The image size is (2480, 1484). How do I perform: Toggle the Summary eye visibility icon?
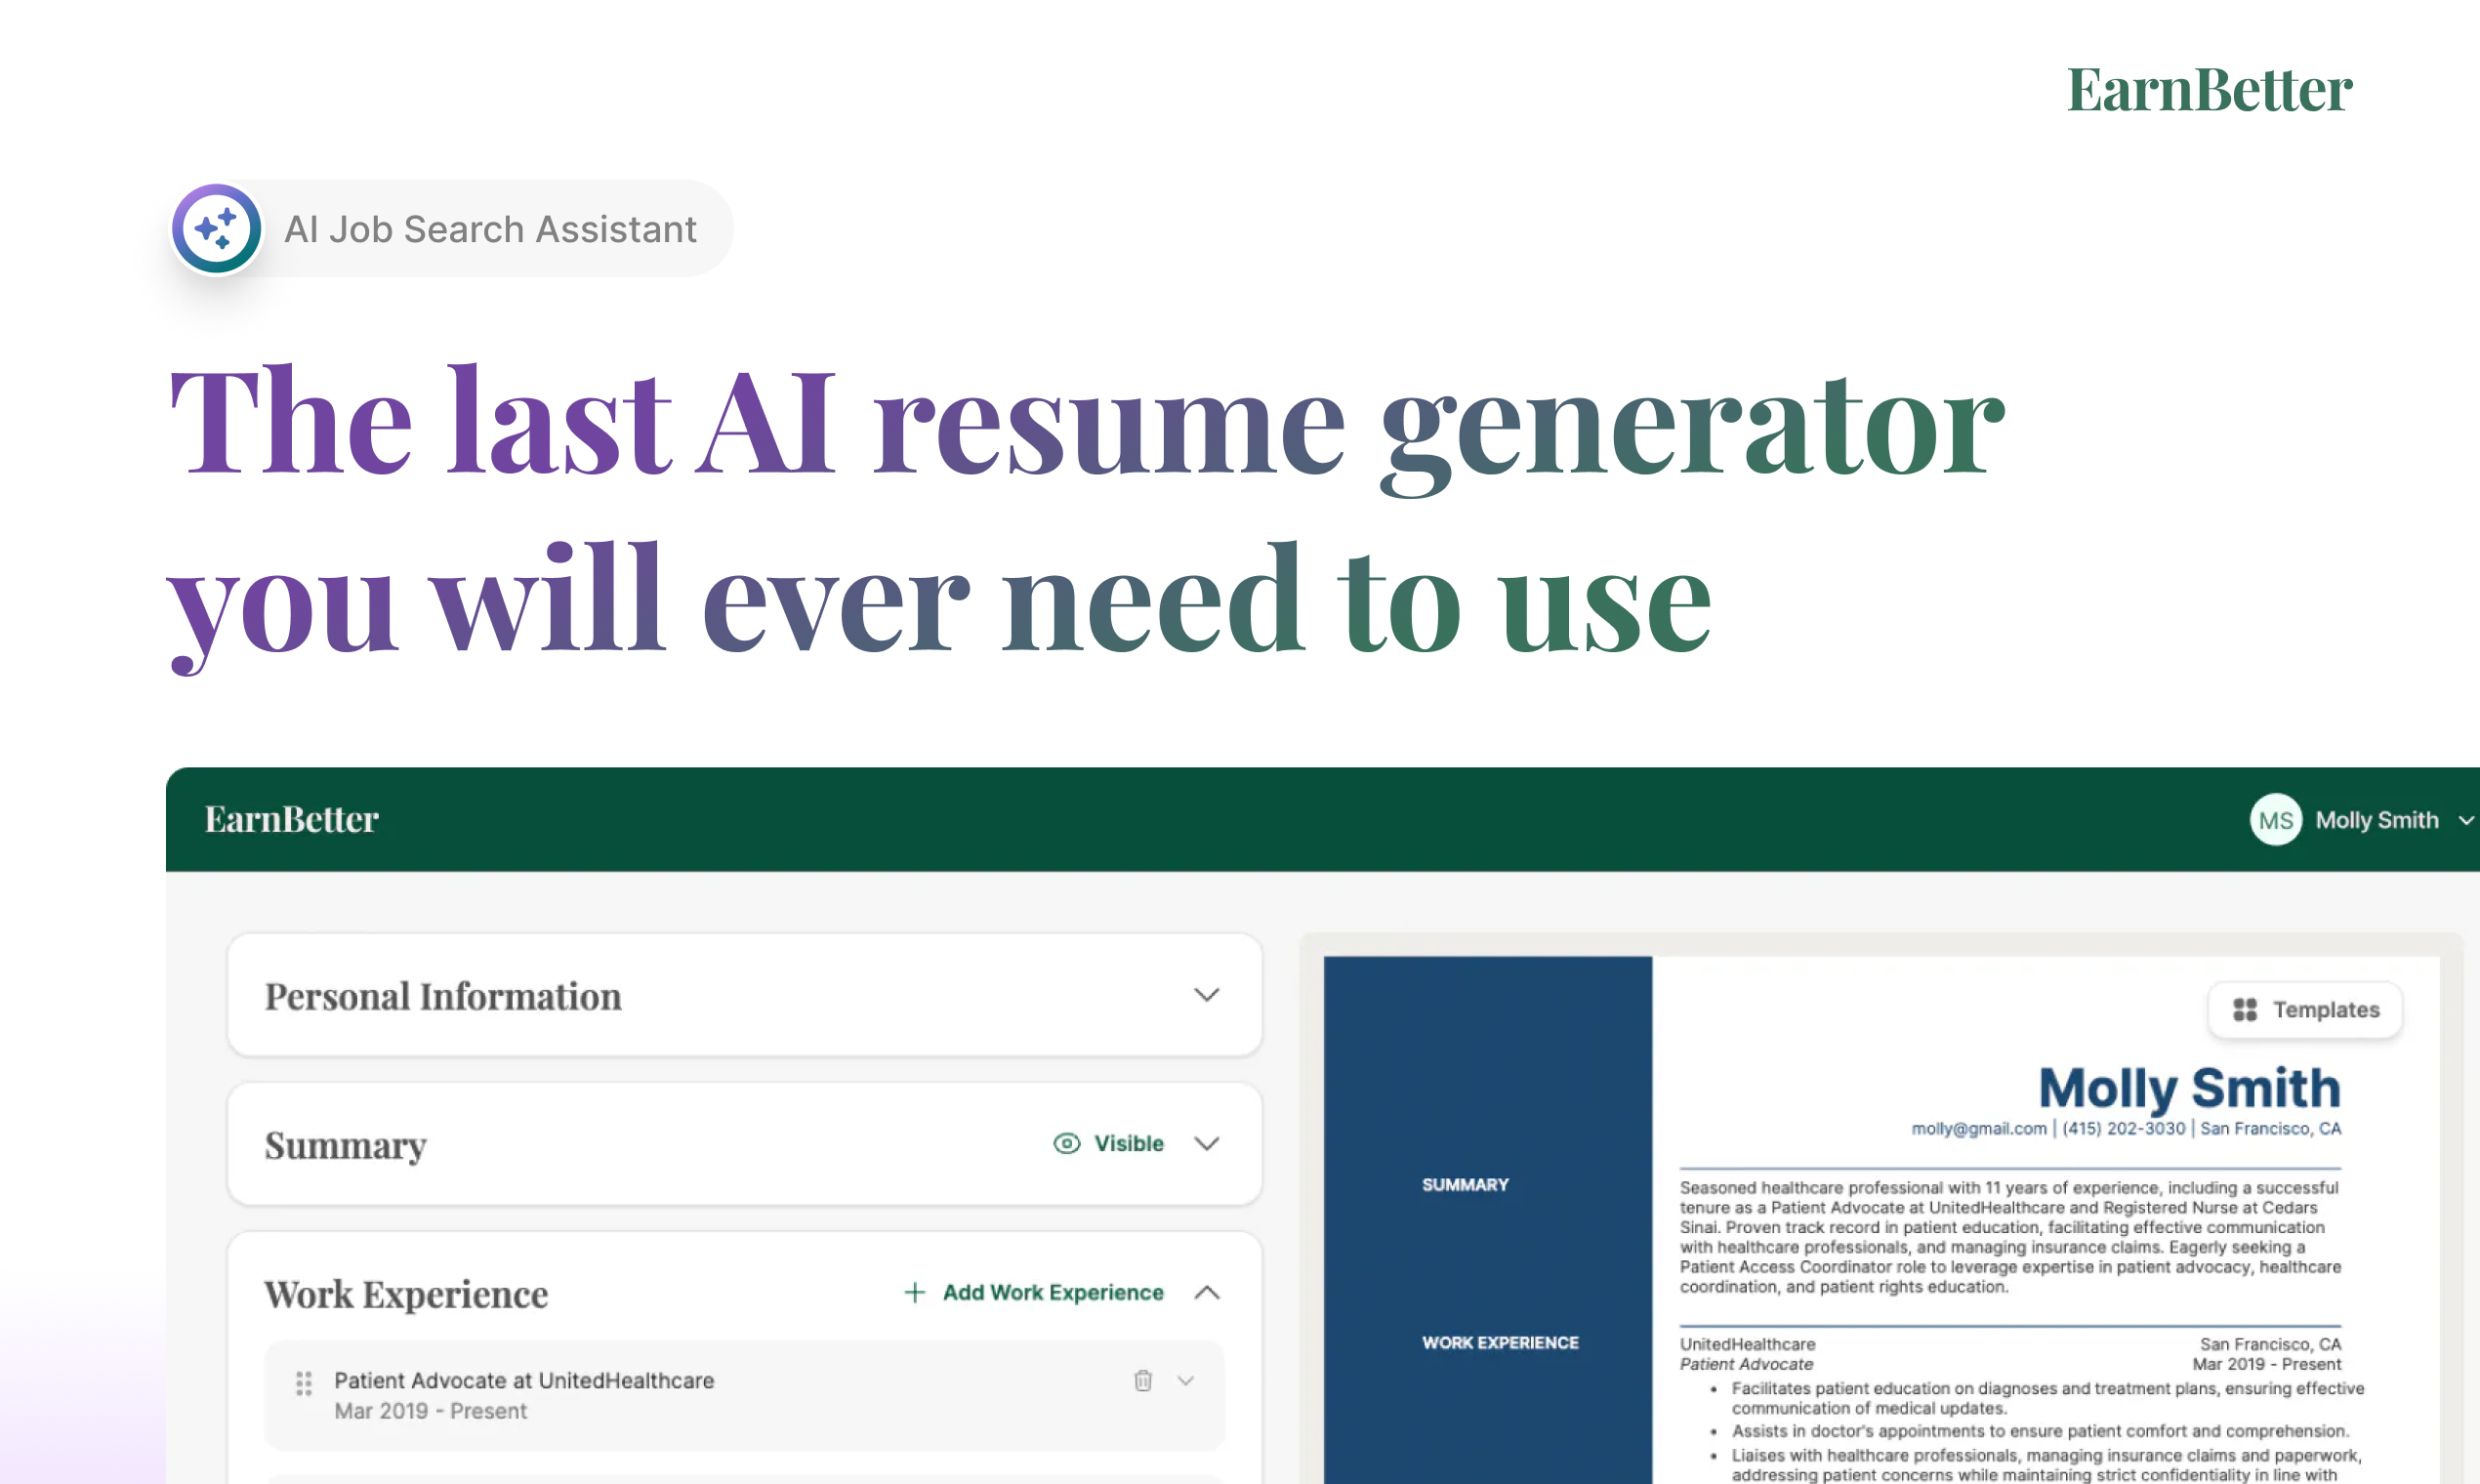click(x=1066, y=1144)
